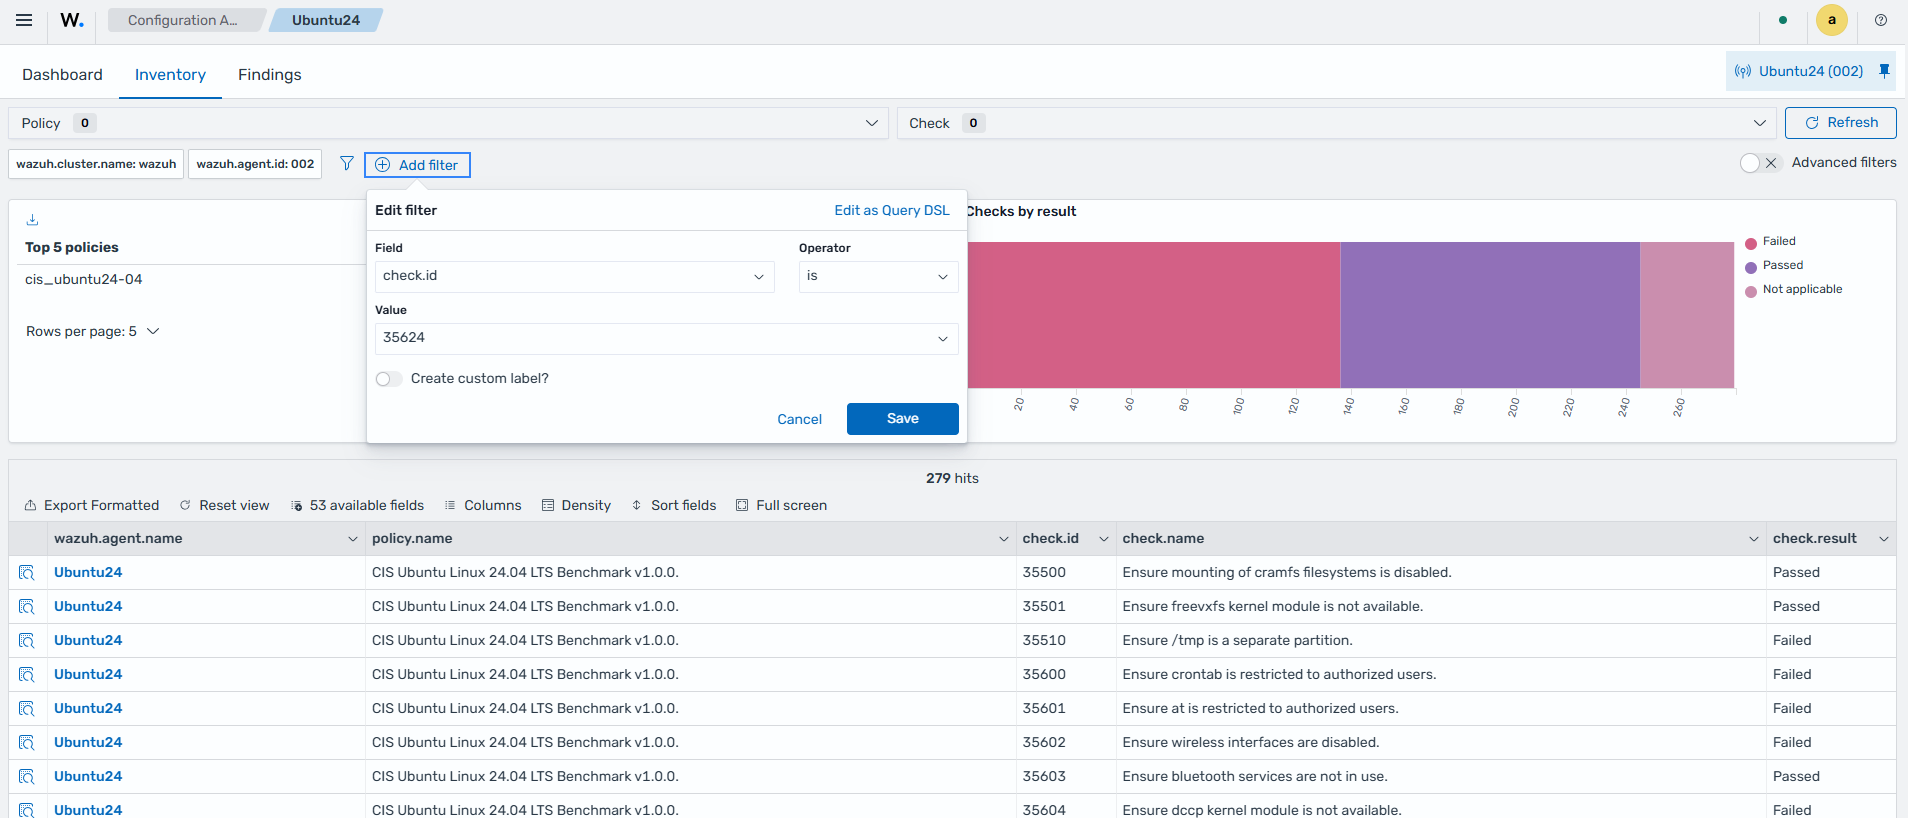
Task: Enable Create custom label switch
Action: pos(389,379)
